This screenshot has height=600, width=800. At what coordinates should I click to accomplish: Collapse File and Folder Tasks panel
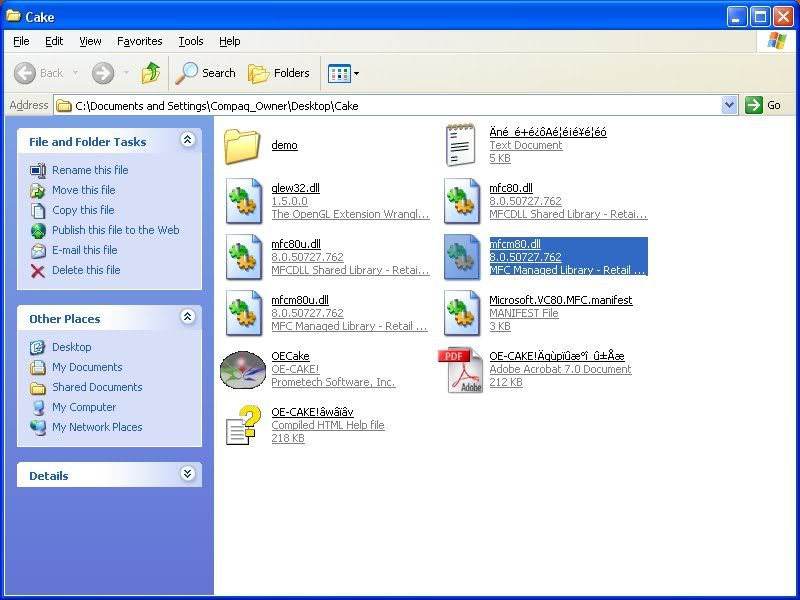(187, 139)
